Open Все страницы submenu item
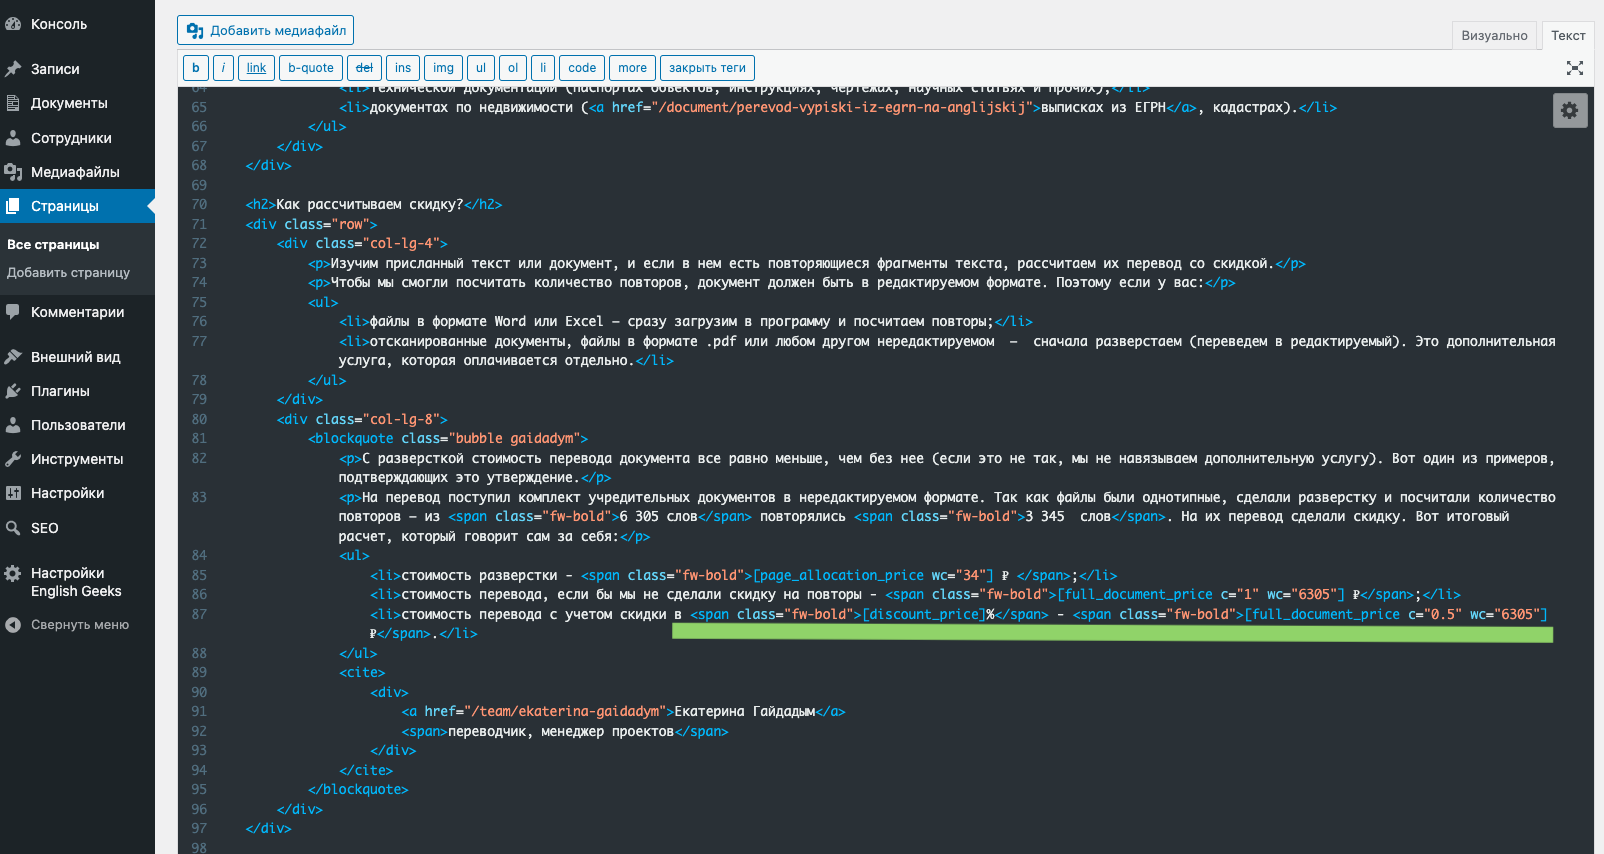The height and width of the screenshot is (854, 1604). click(x=53, y=244)
